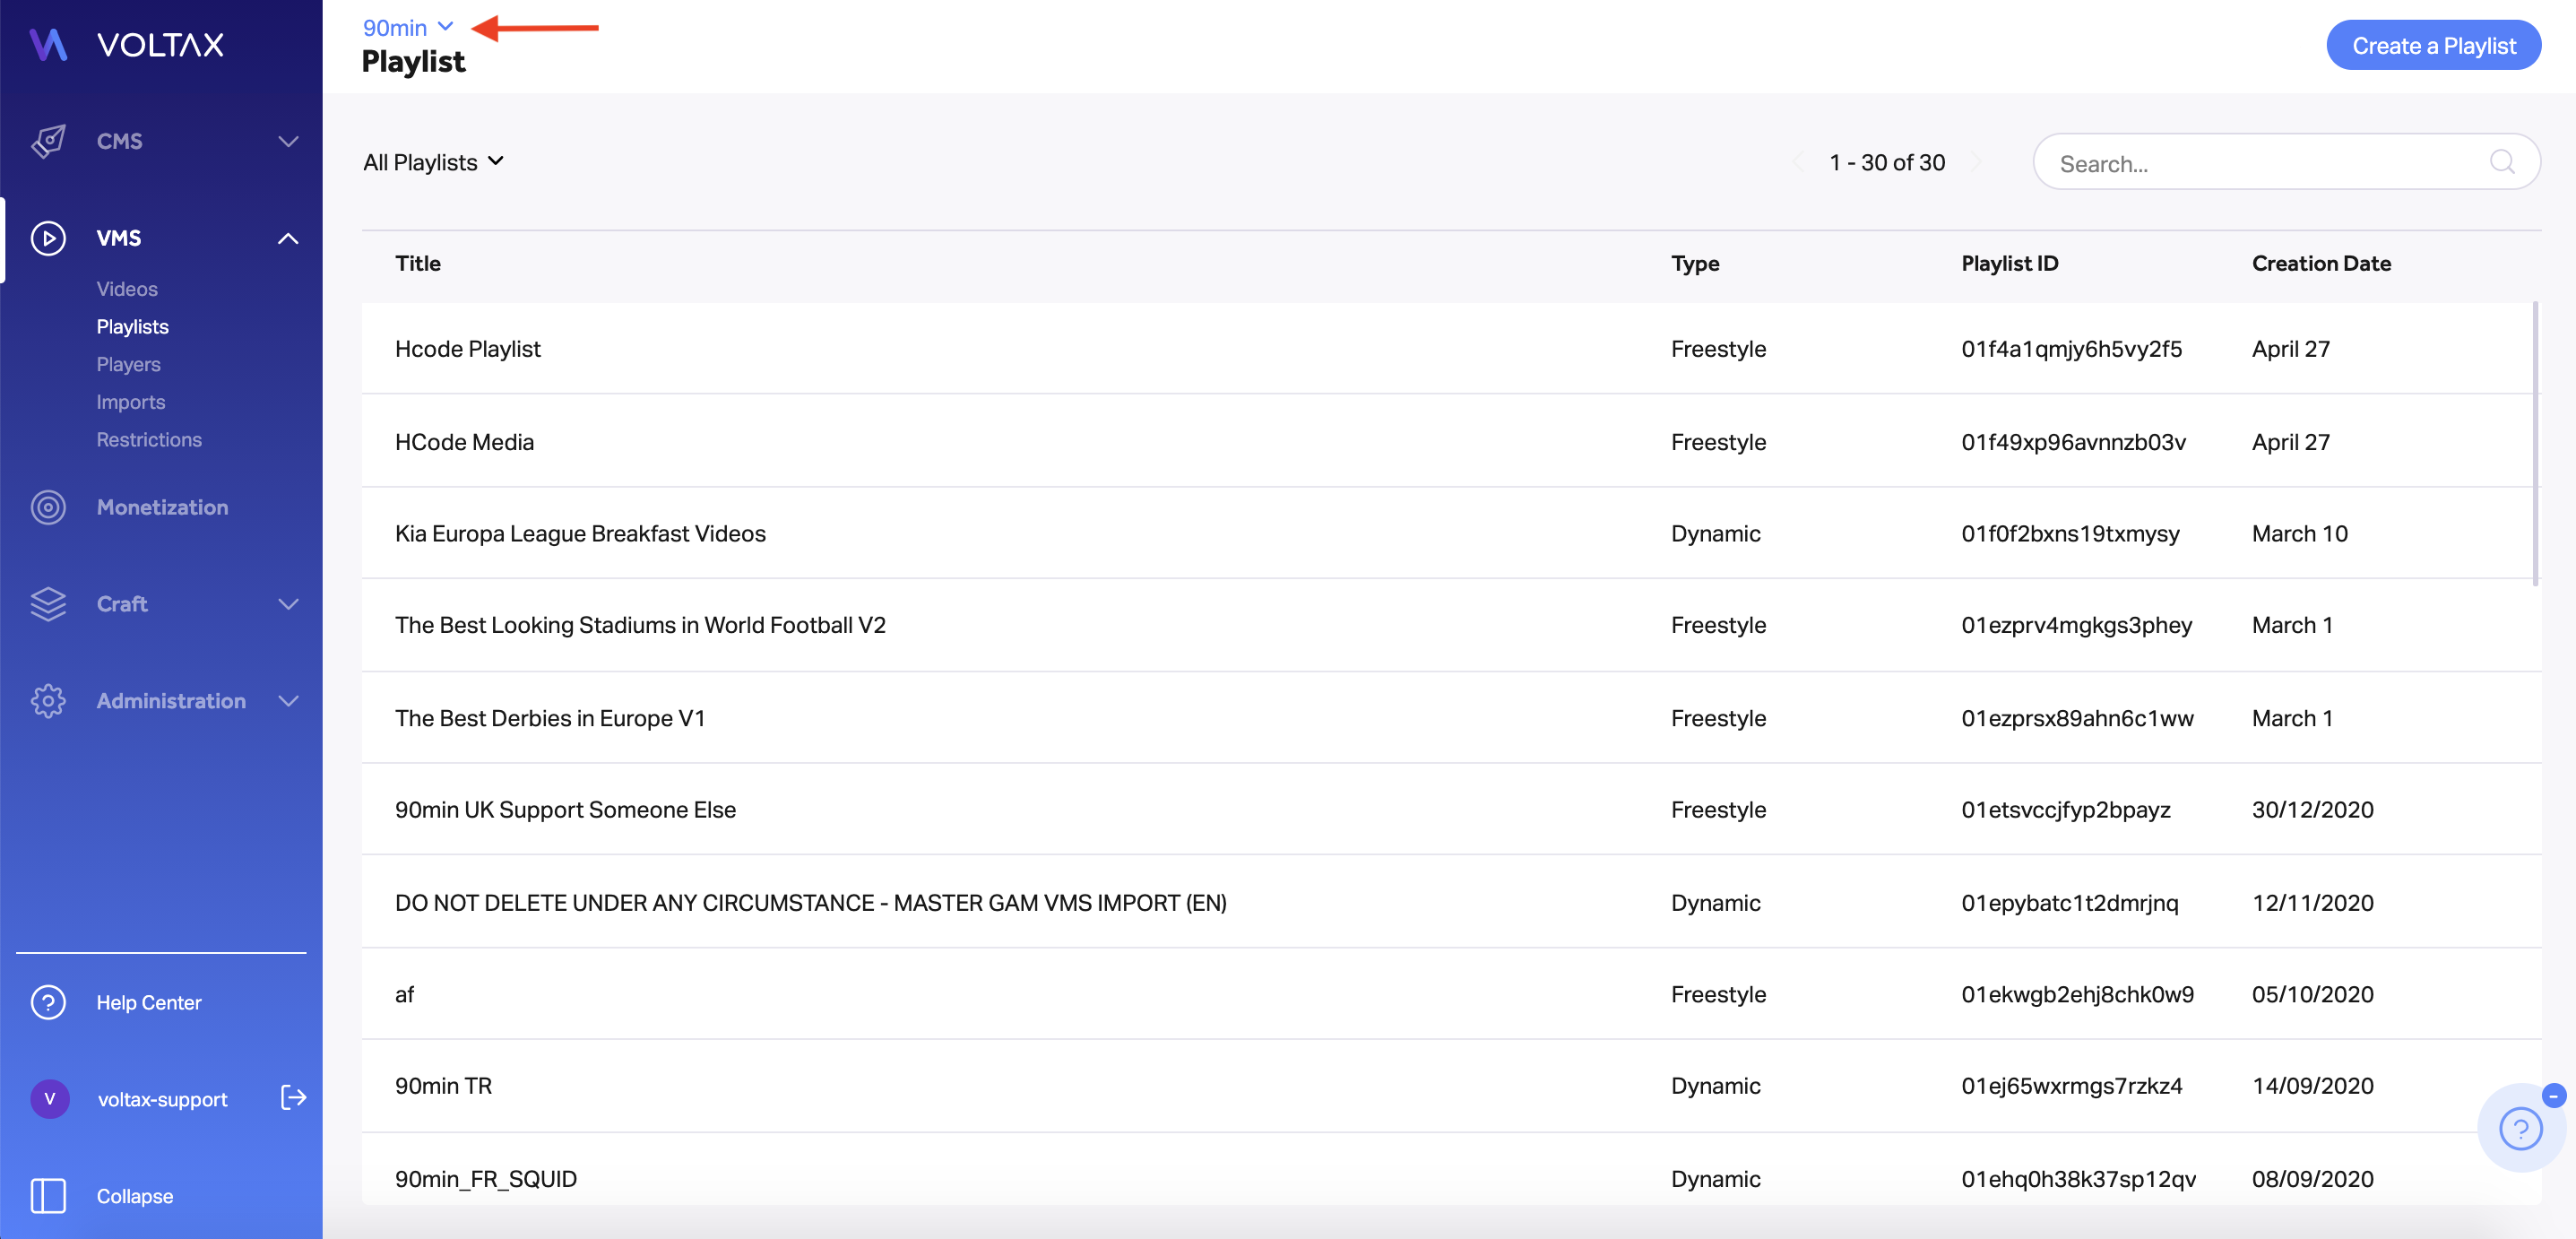Select Playlists in the VMS menu
Viewport: 2576px width, 1239px height.
[x=133, y=327]
